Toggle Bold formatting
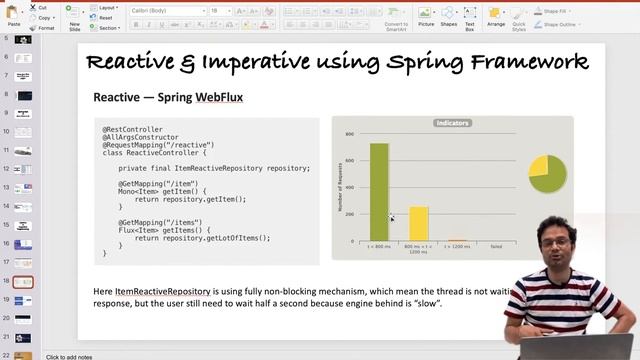 (136, 25)
